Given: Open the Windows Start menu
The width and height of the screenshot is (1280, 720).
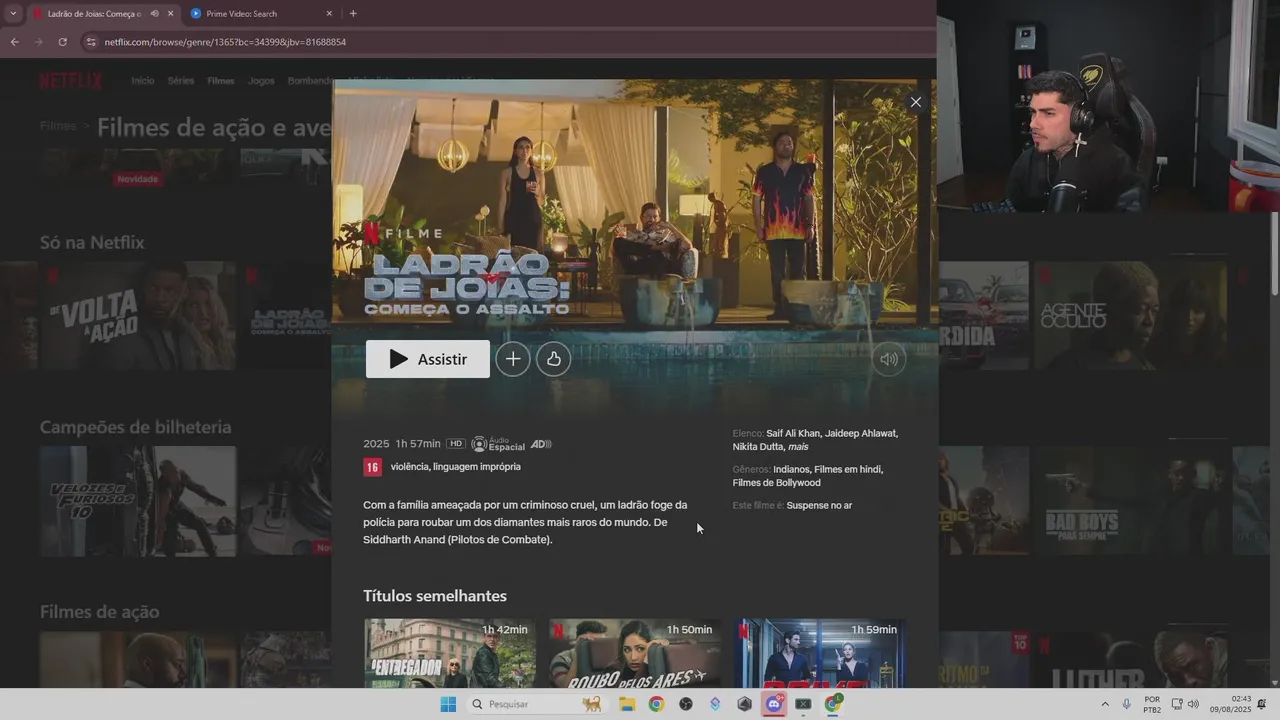Looking at the screenshot, I should tap(448, 704).
